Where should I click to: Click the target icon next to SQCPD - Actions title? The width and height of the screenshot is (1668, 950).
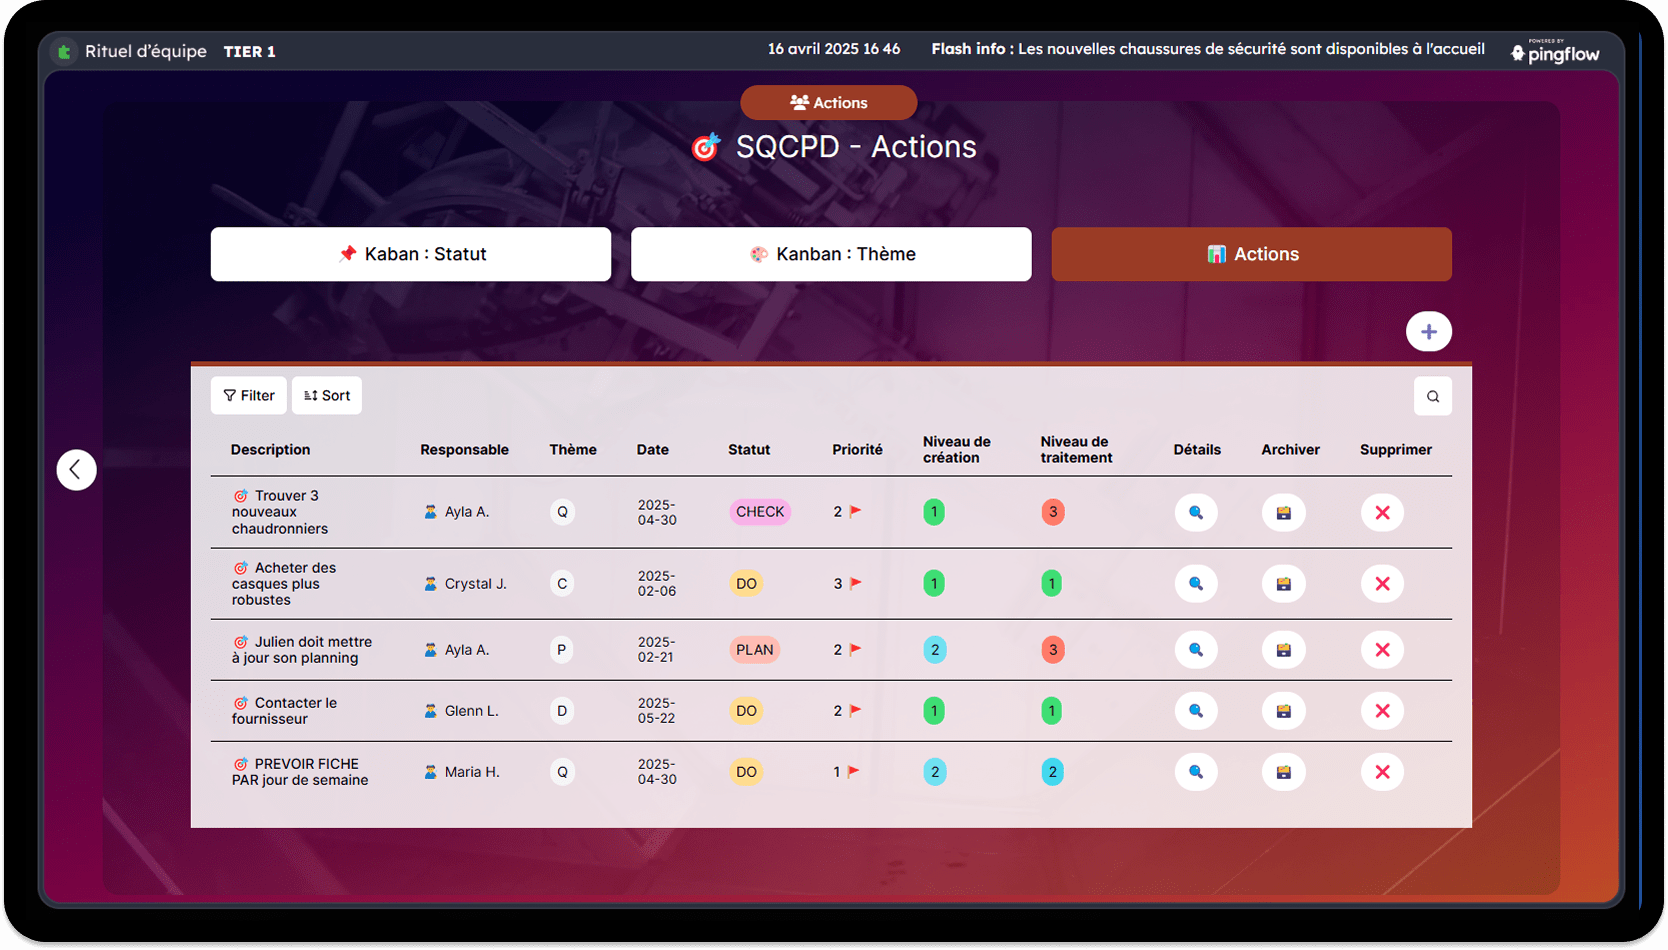[x=706, y=147]
